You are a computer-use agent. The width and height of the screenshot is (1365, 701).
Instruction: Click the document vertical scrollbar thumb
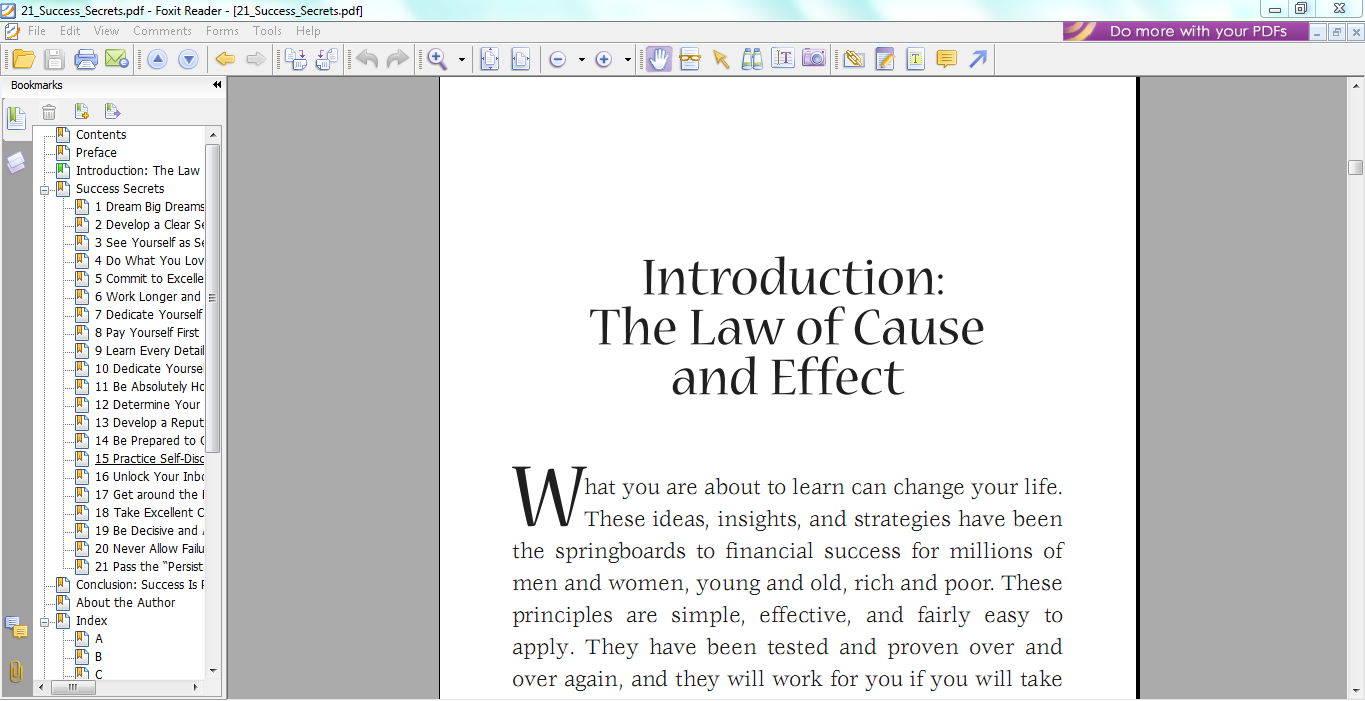[x=1355, y=167]
